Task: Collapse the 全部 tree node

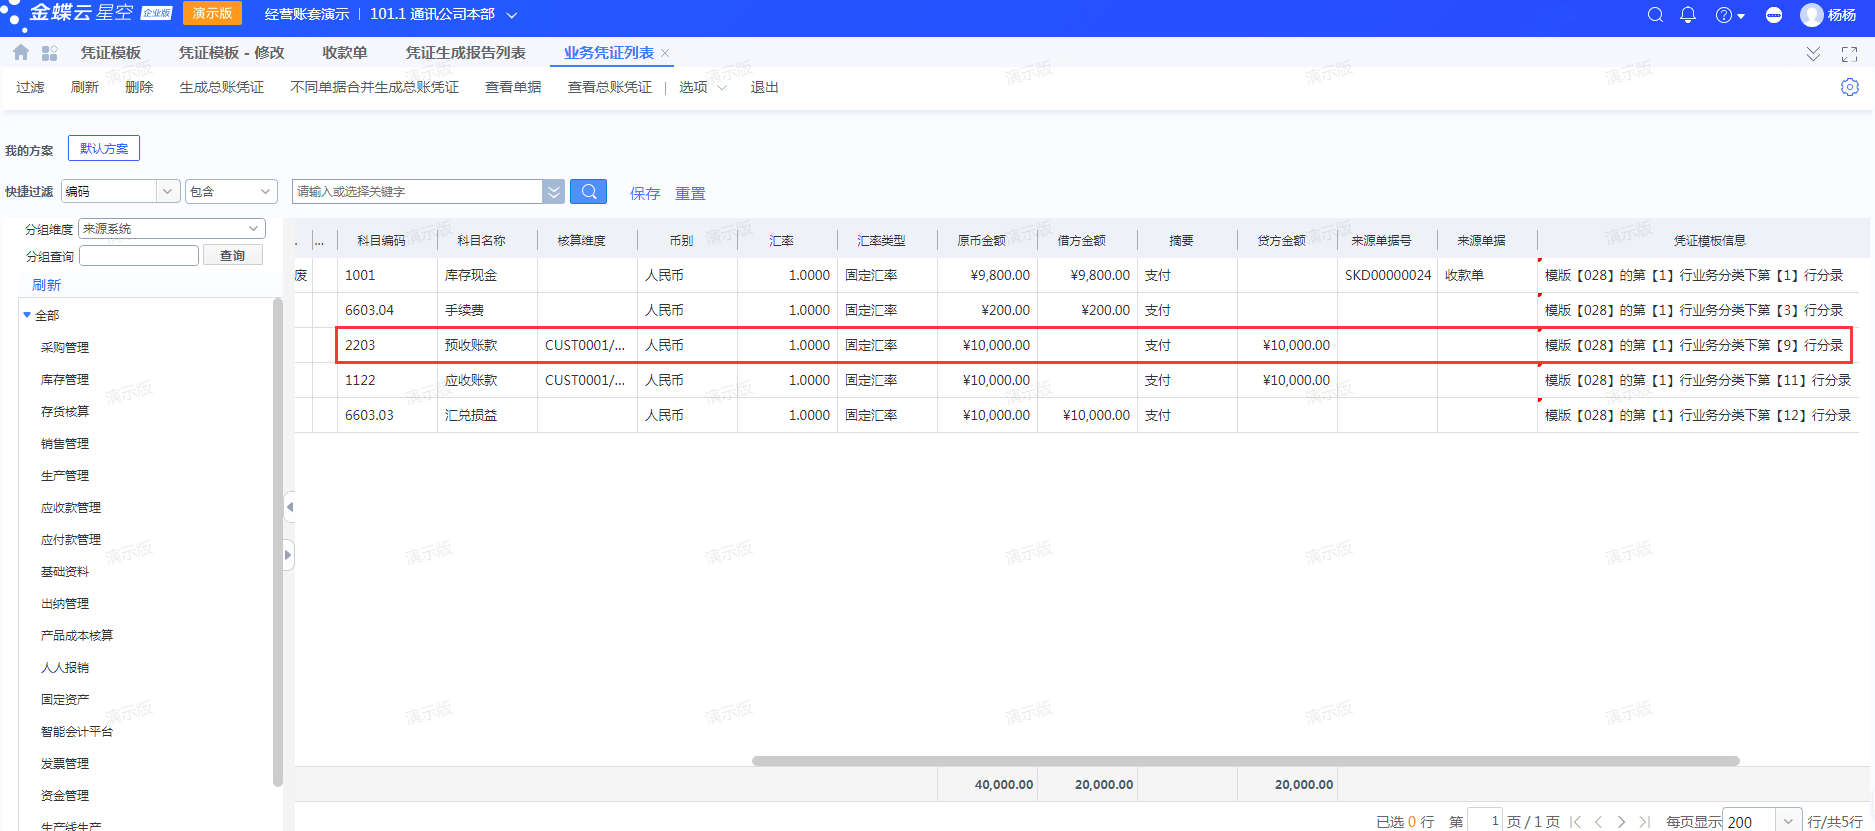Action: (27, 315)
